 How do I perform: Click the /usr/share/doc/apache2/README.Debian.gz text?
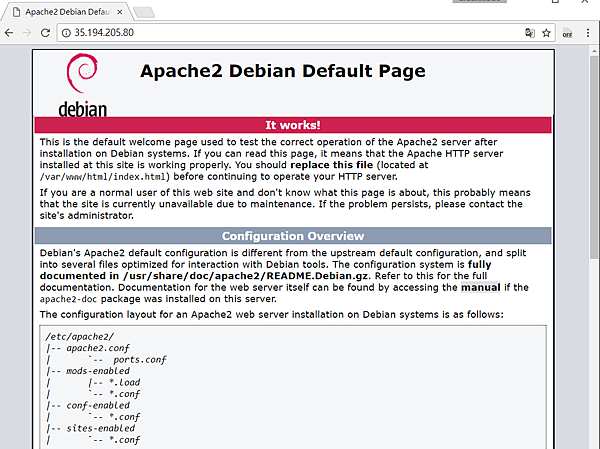click(x=246, y=276)
